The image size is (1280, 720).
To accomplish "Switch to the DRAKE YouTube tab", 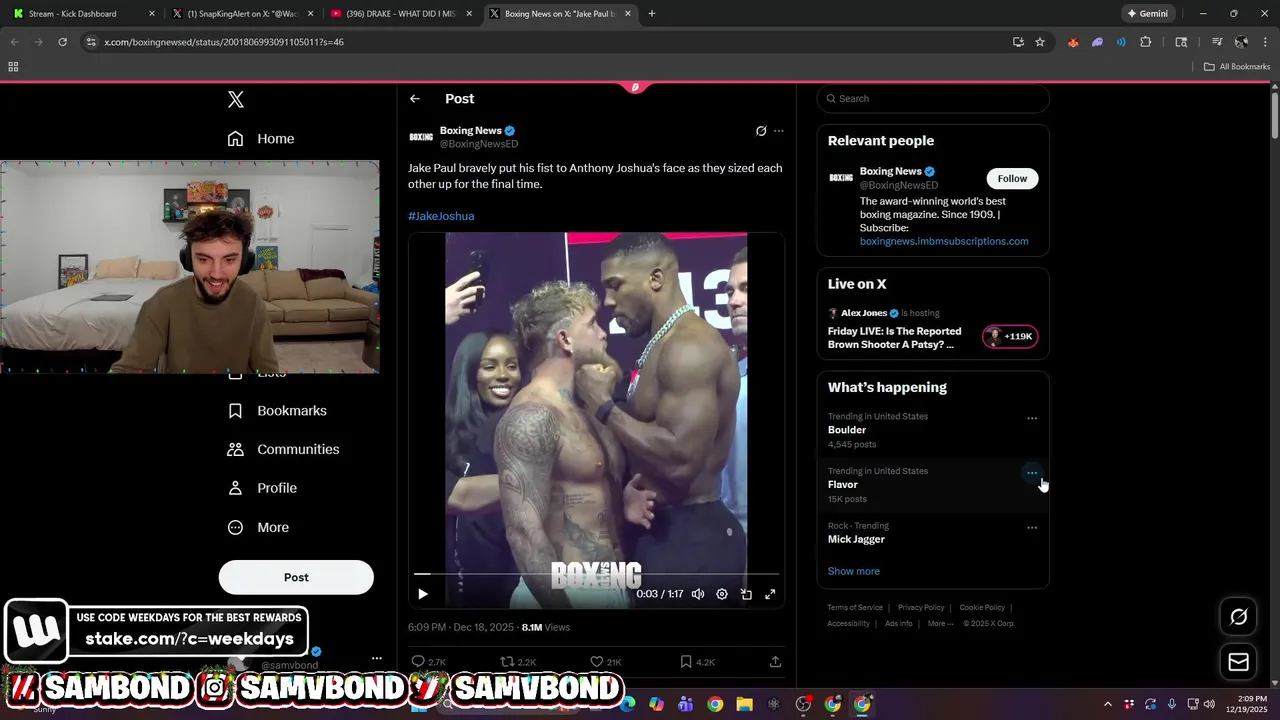I will 401,14.
